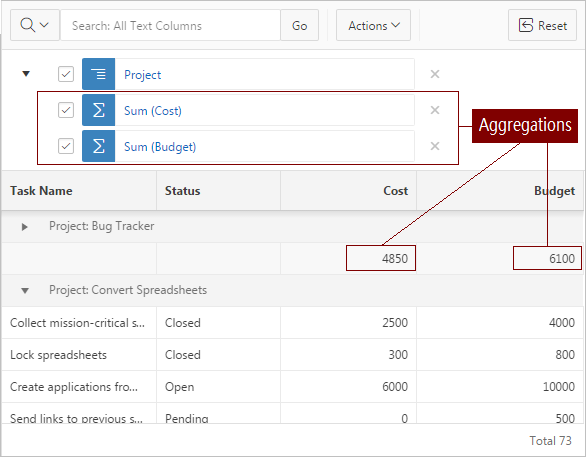This screenshot has width=586, height=457.
Task: Open the Sum (Cost) settings link
Action: (152, 111)
